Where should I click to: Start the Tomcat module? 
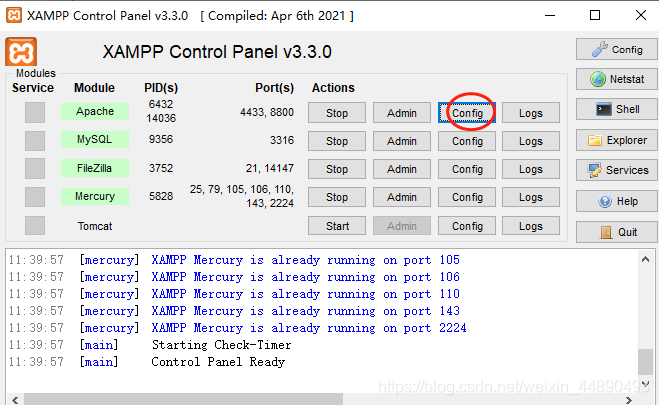point(337,226)
